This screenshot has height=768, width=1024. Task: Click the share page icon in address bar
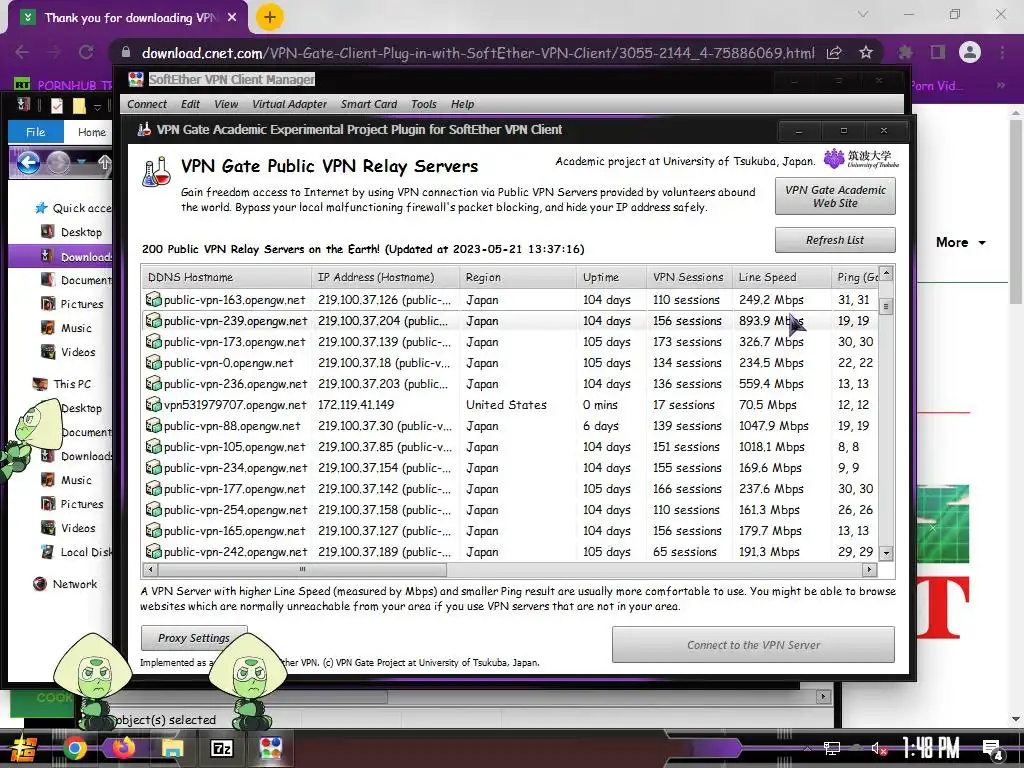834,52
